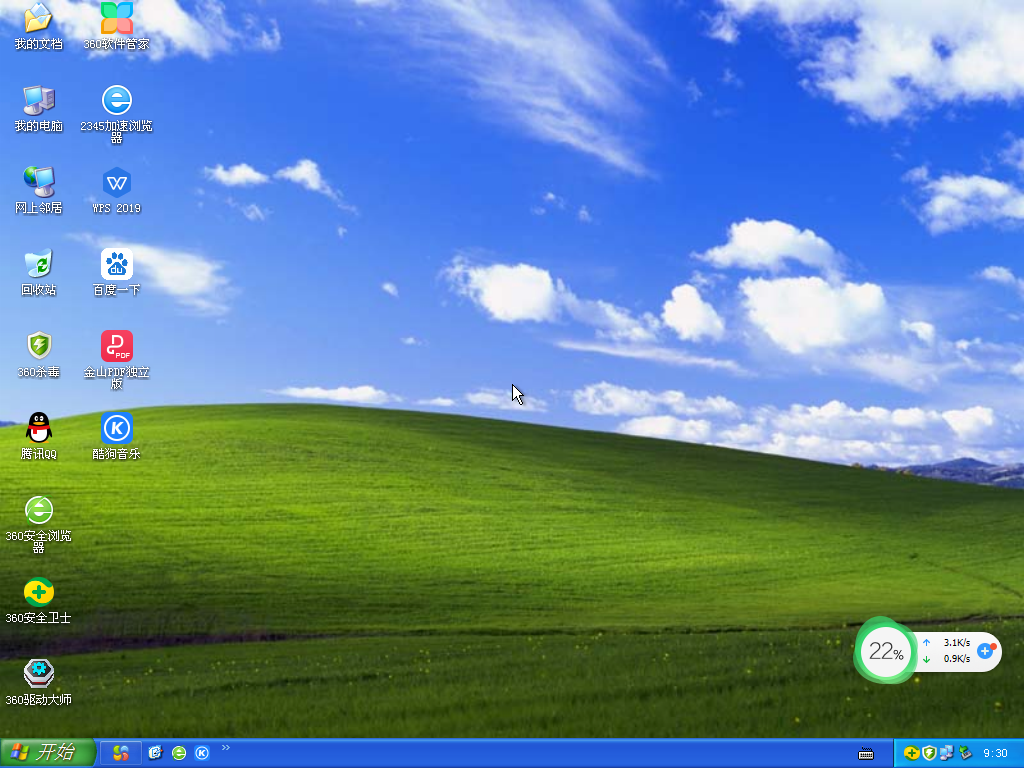Open My Documents (我的文档)
Screen dimensions: 1024x768
point(38,22)
